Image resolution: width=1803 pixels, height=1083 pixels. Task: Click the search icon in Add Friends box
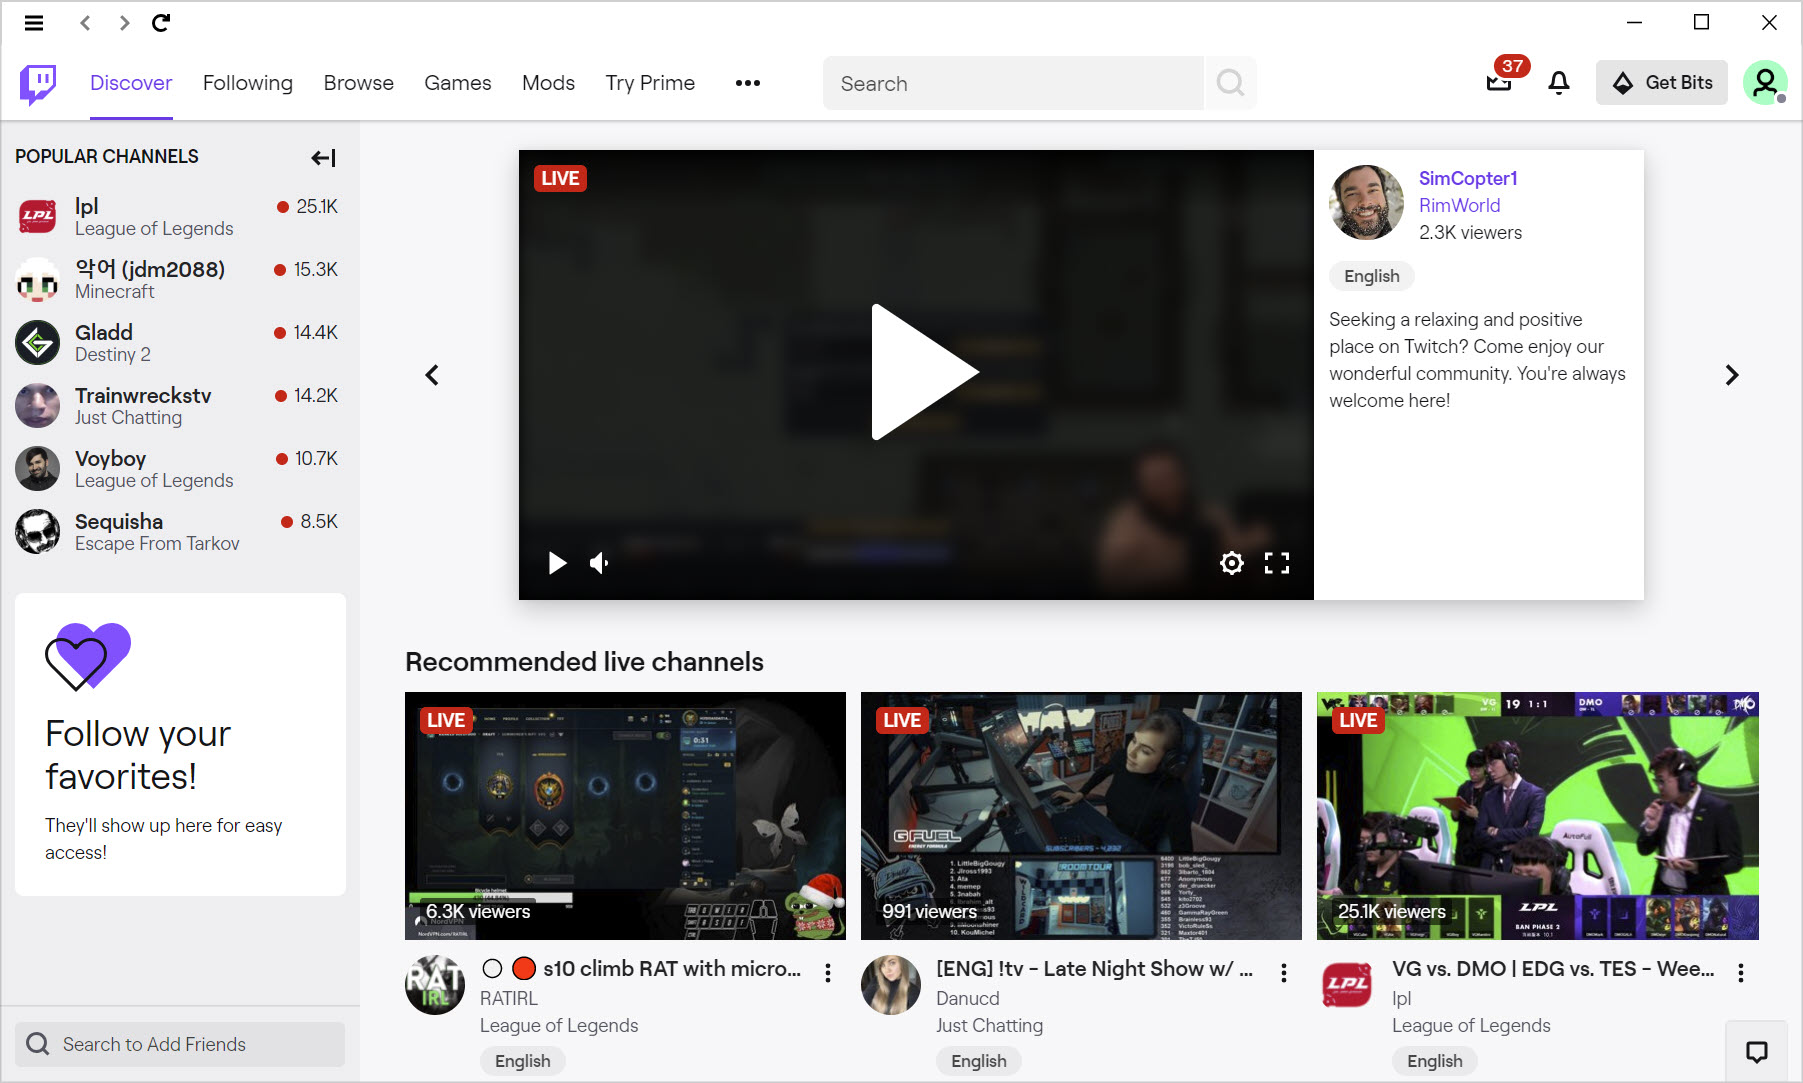(x=38, y=1044)
